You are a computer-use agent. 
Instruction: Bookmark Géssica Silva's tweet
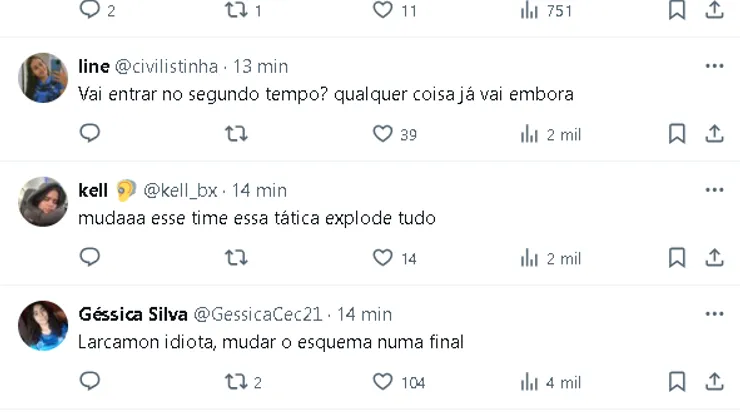pos(677,381)
